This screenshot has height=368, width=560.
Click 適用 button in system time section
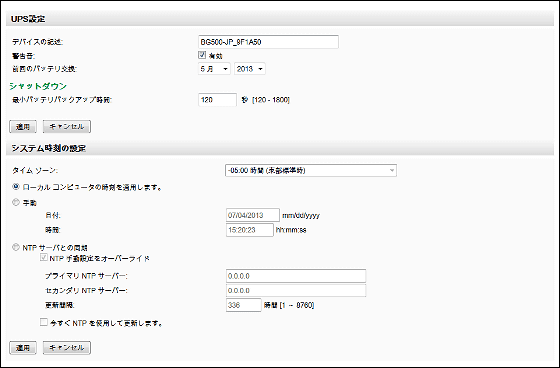click(23, 348)
